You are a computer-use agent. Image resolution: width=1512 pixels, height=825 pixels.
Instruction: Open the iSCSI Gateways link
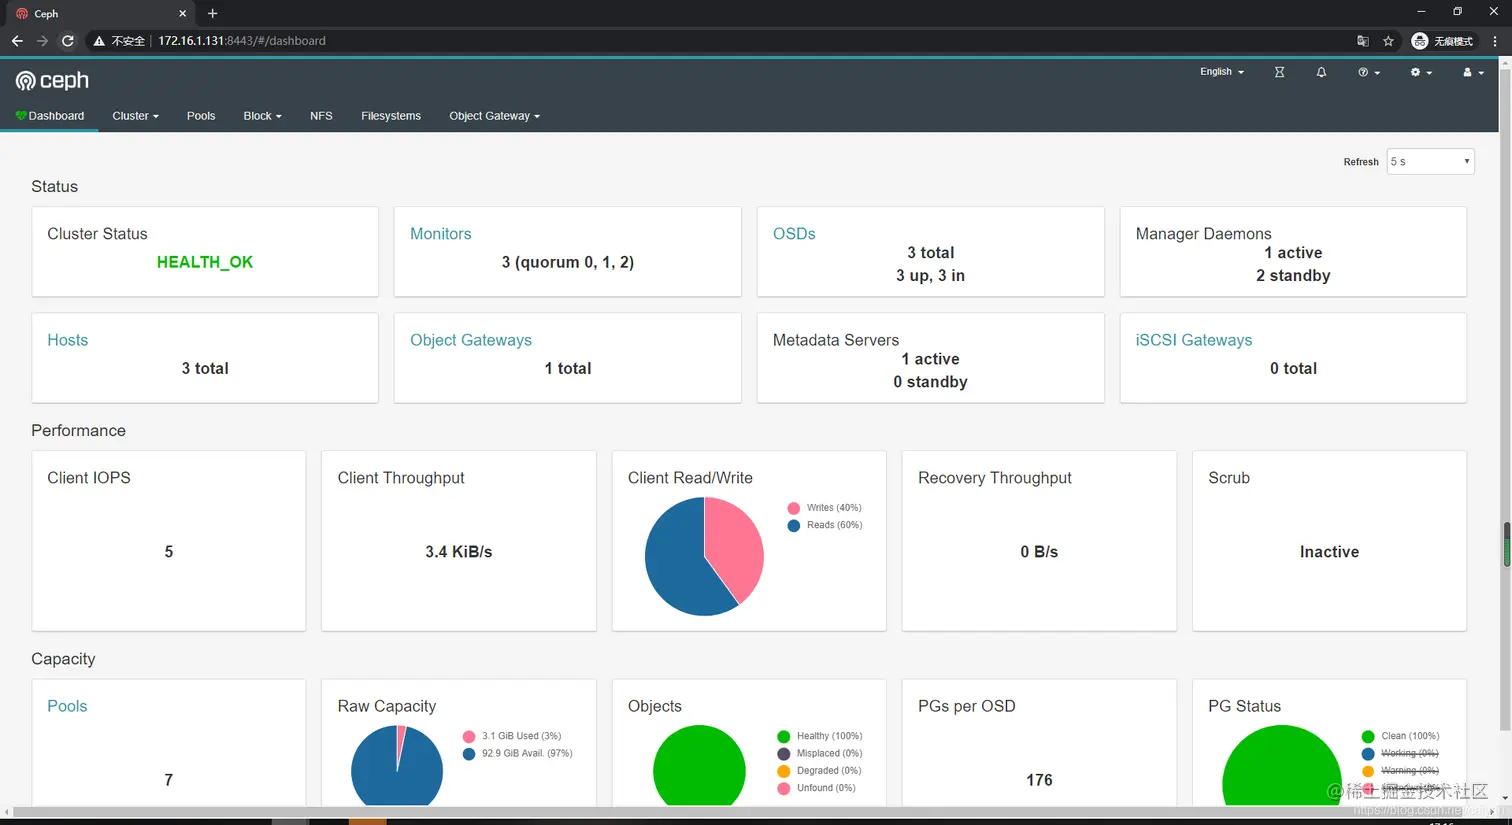(x=1194, y=340)
